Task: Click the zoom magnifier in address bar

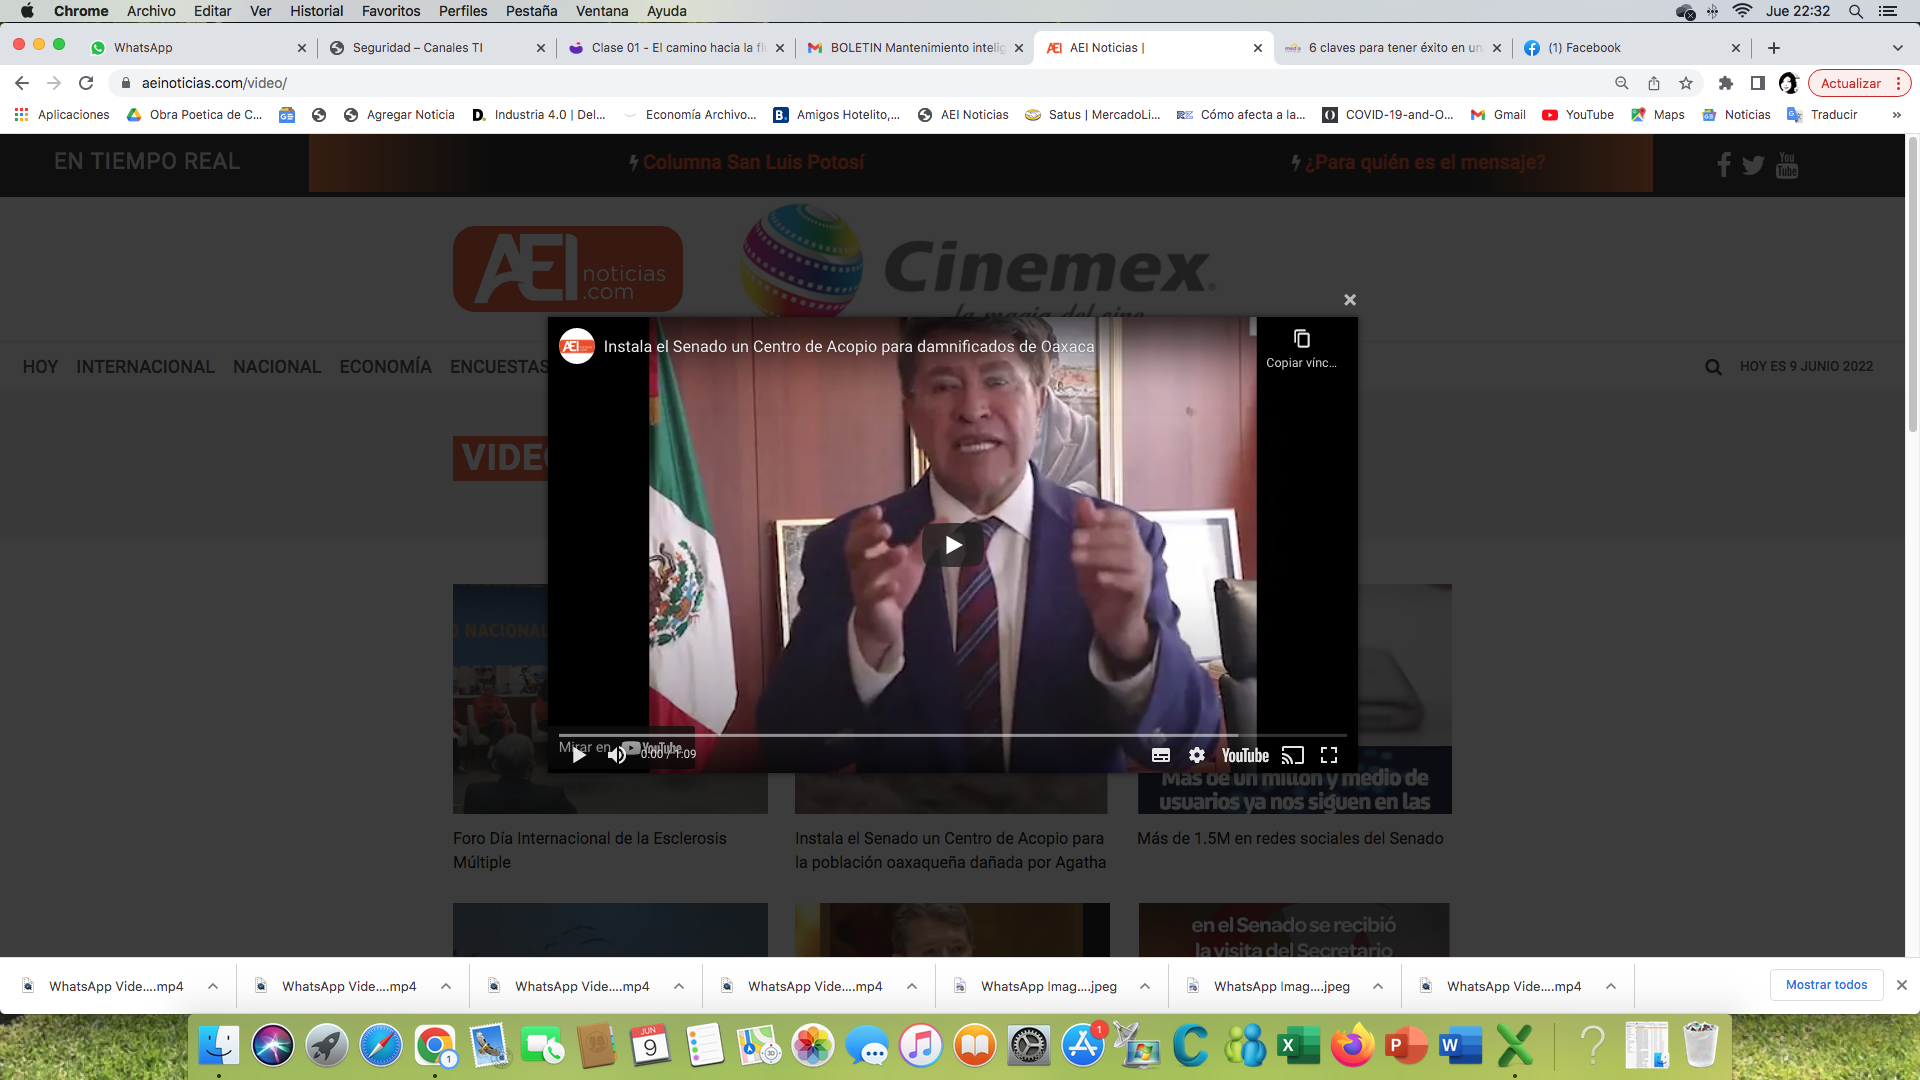Action: (1622, 83)
